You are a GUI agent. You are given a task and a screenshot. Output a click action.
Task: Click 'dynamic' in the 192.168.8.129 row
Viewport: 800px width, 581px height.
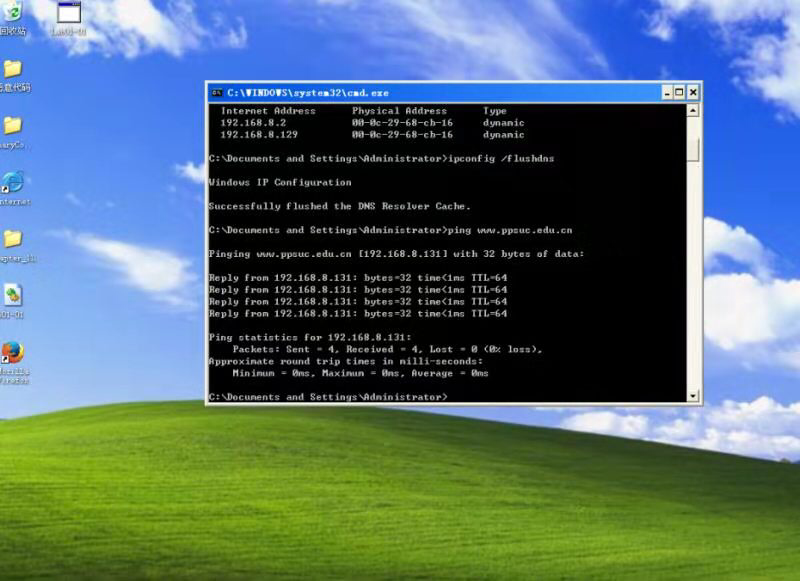click(504, 135)
